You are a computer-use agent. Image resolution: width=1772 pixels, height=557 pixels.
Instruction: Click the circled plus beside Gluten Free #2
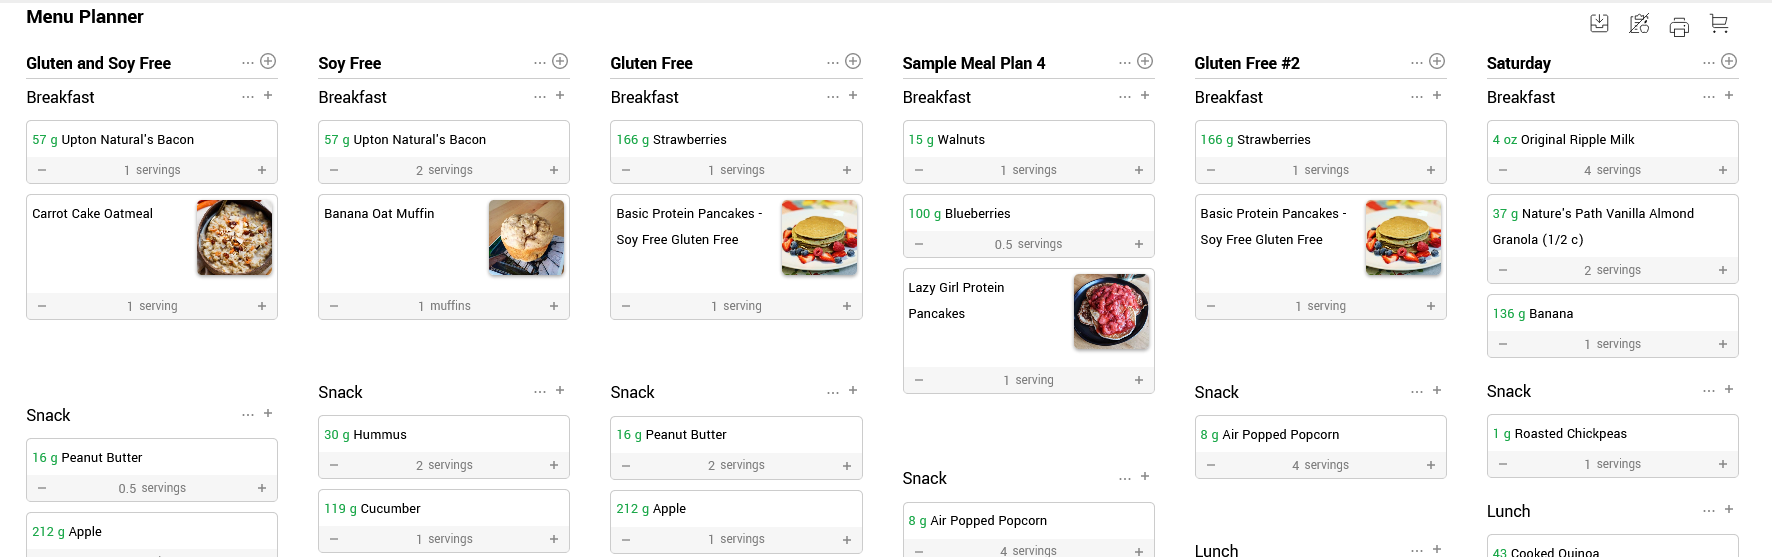1437,61
